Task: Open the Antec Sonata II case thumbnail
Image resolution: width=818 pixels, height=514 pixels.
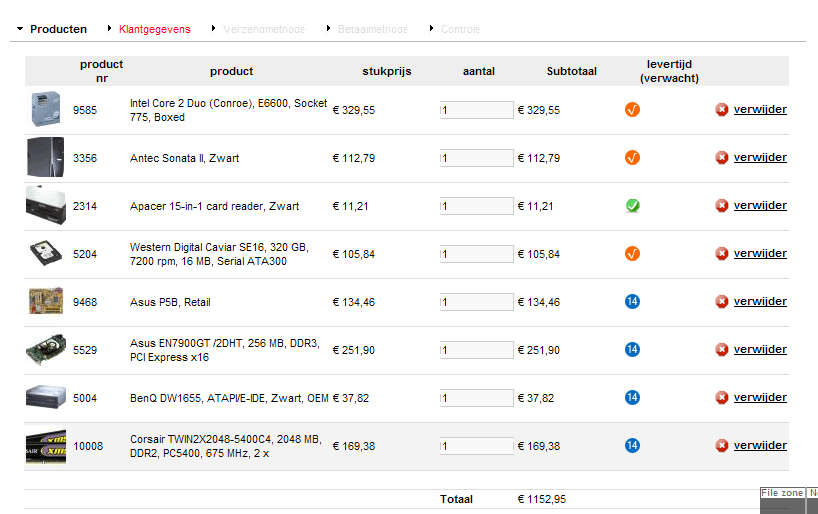Action: coord(45,157)
